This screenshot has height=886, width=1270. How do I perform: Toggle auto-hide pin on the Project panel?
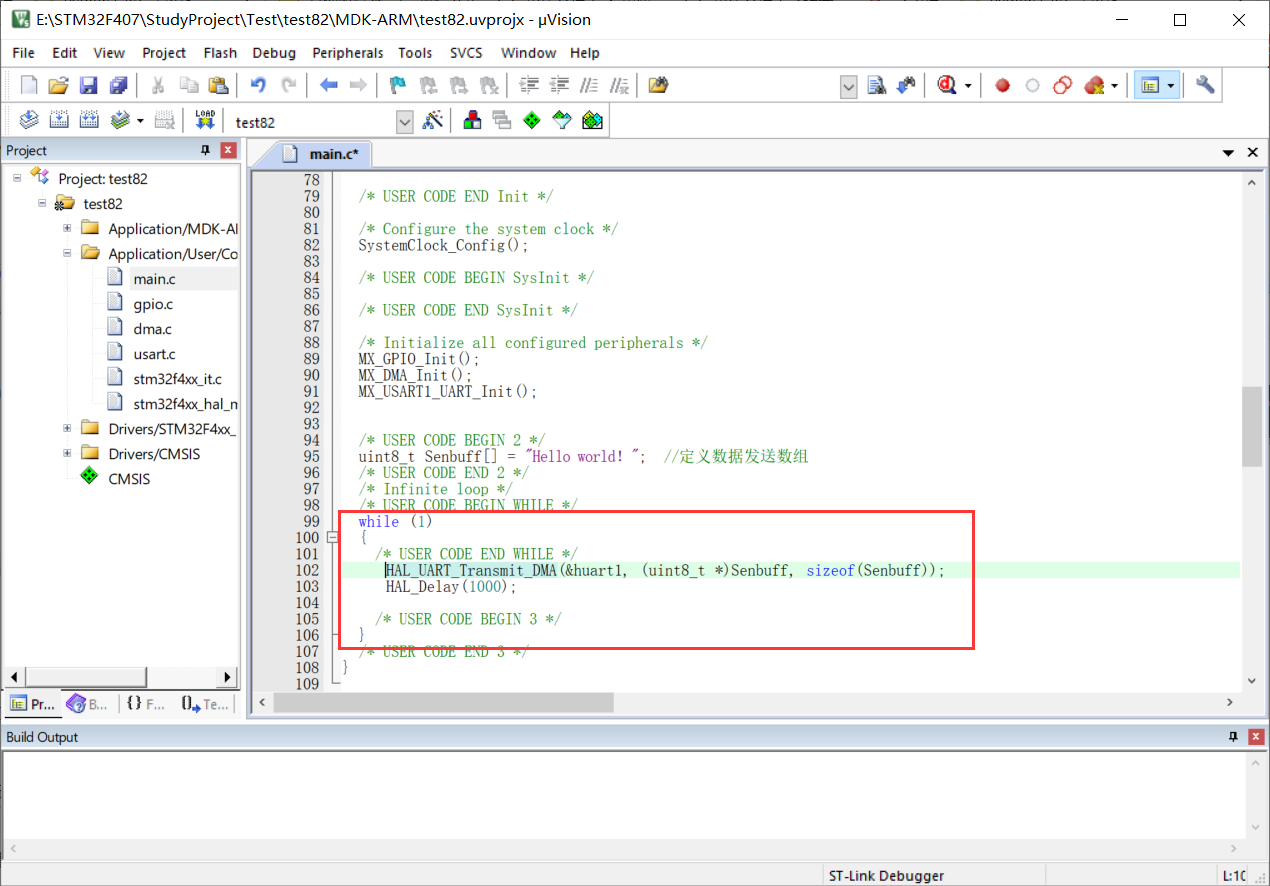206,149
